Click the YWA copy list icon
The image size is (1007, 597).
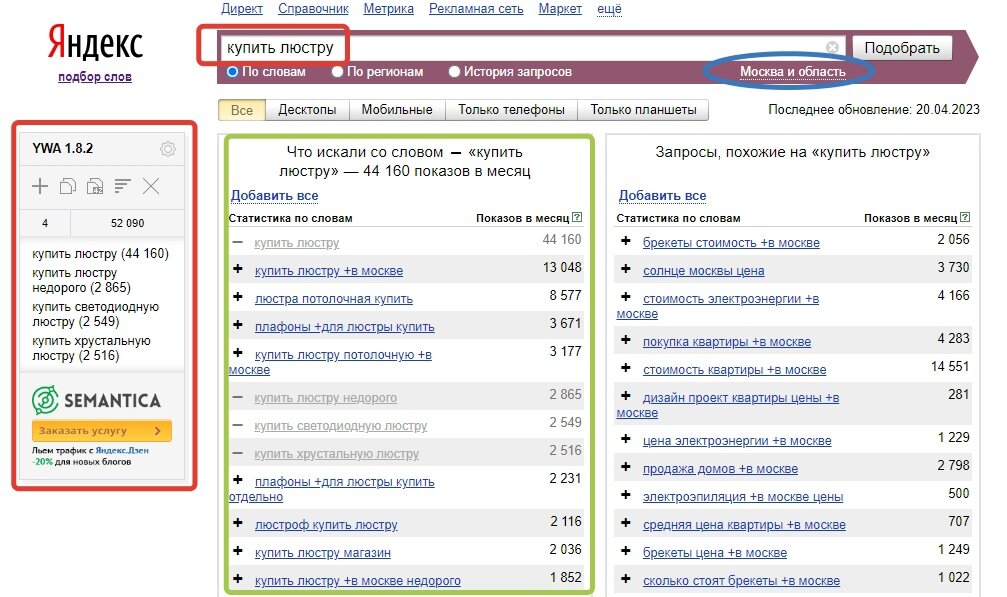tap(67, 186)
